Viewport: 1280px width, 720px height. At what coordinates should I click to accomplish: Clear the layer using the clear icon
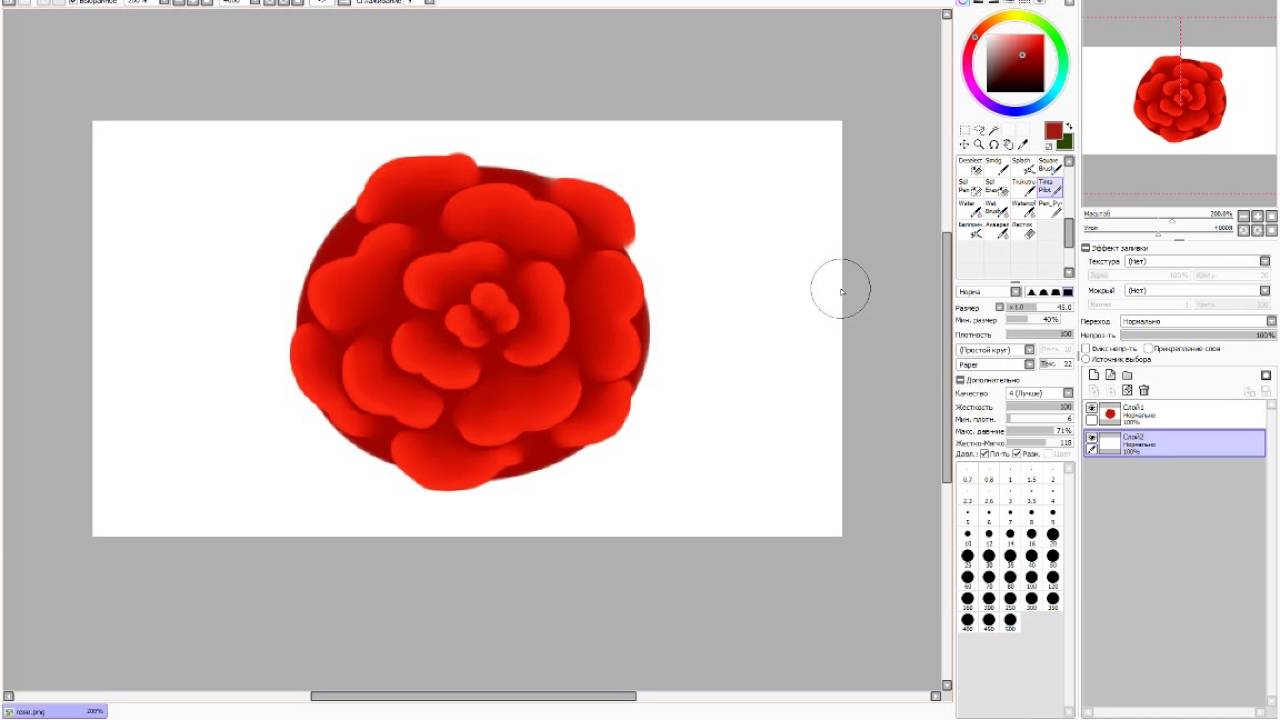click(1127, 390)
